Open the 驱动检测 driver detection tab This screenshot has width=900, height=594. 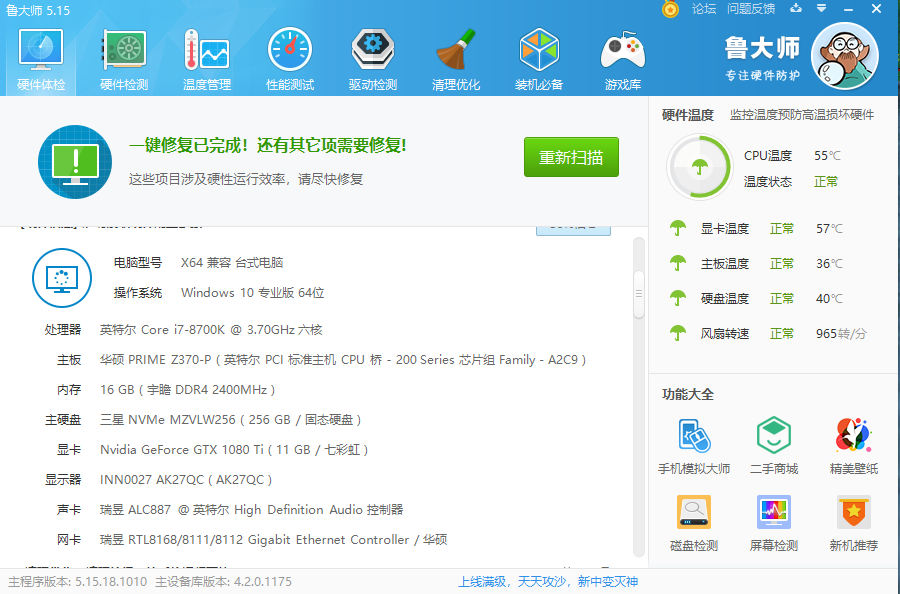click(373, 60)
